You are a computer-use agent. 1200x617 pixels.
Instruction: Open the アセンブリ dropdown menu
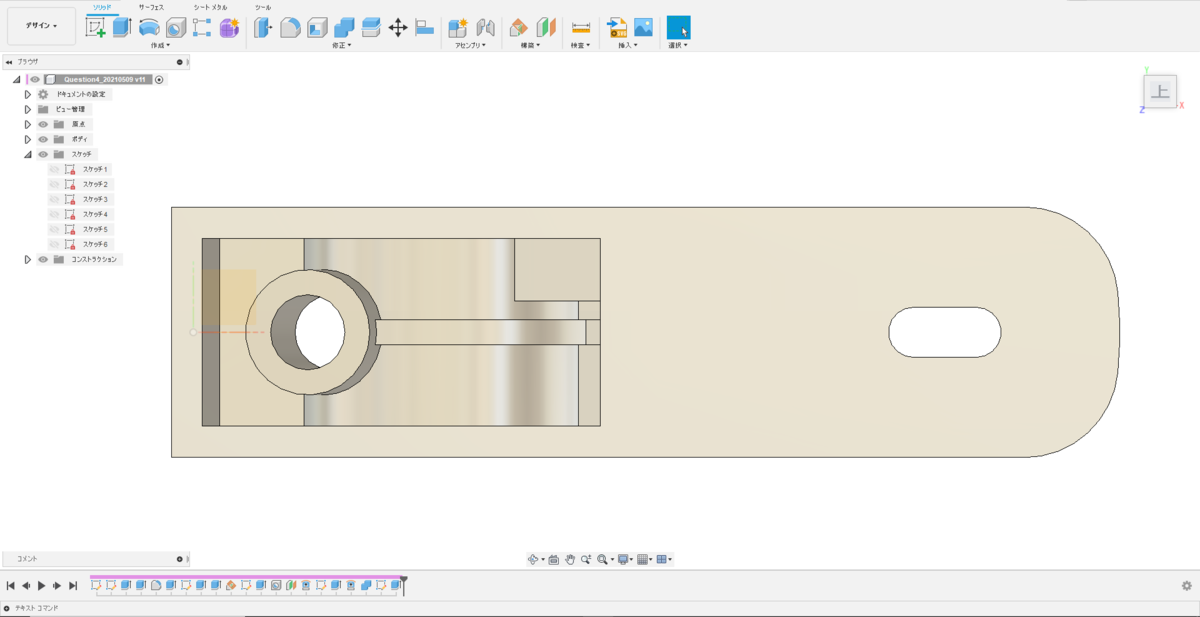pos(469,45)
